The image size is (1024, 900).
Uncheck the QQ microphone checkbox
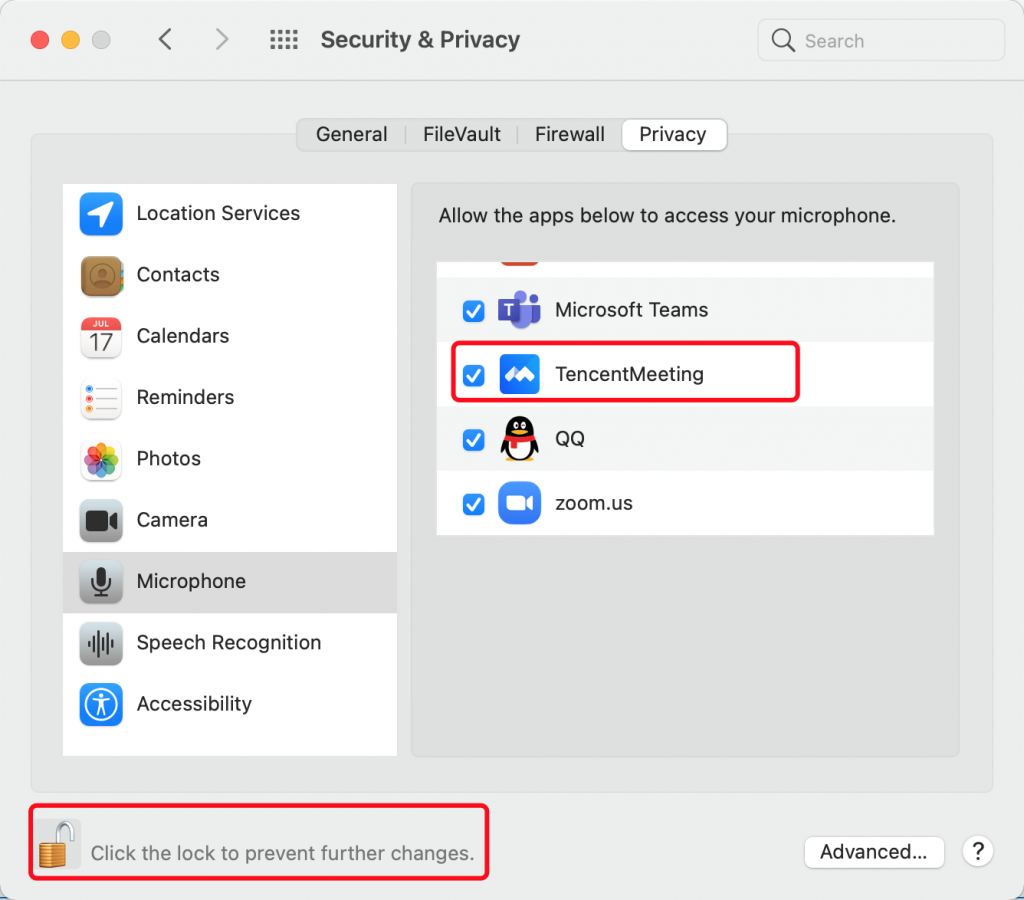[x=474, y=439]
